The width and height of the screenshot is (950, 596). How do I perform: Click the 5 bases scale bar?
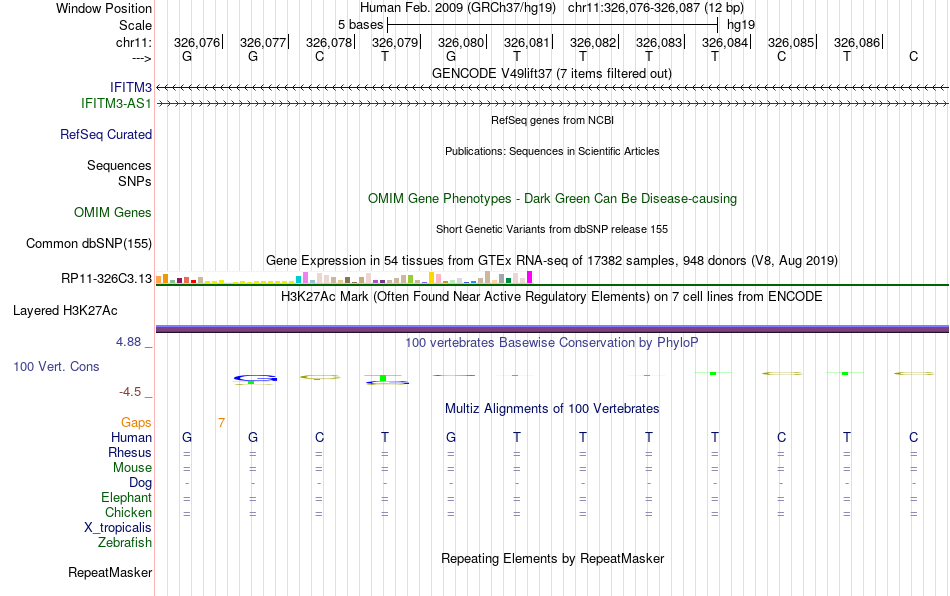(x=552, y=25)
